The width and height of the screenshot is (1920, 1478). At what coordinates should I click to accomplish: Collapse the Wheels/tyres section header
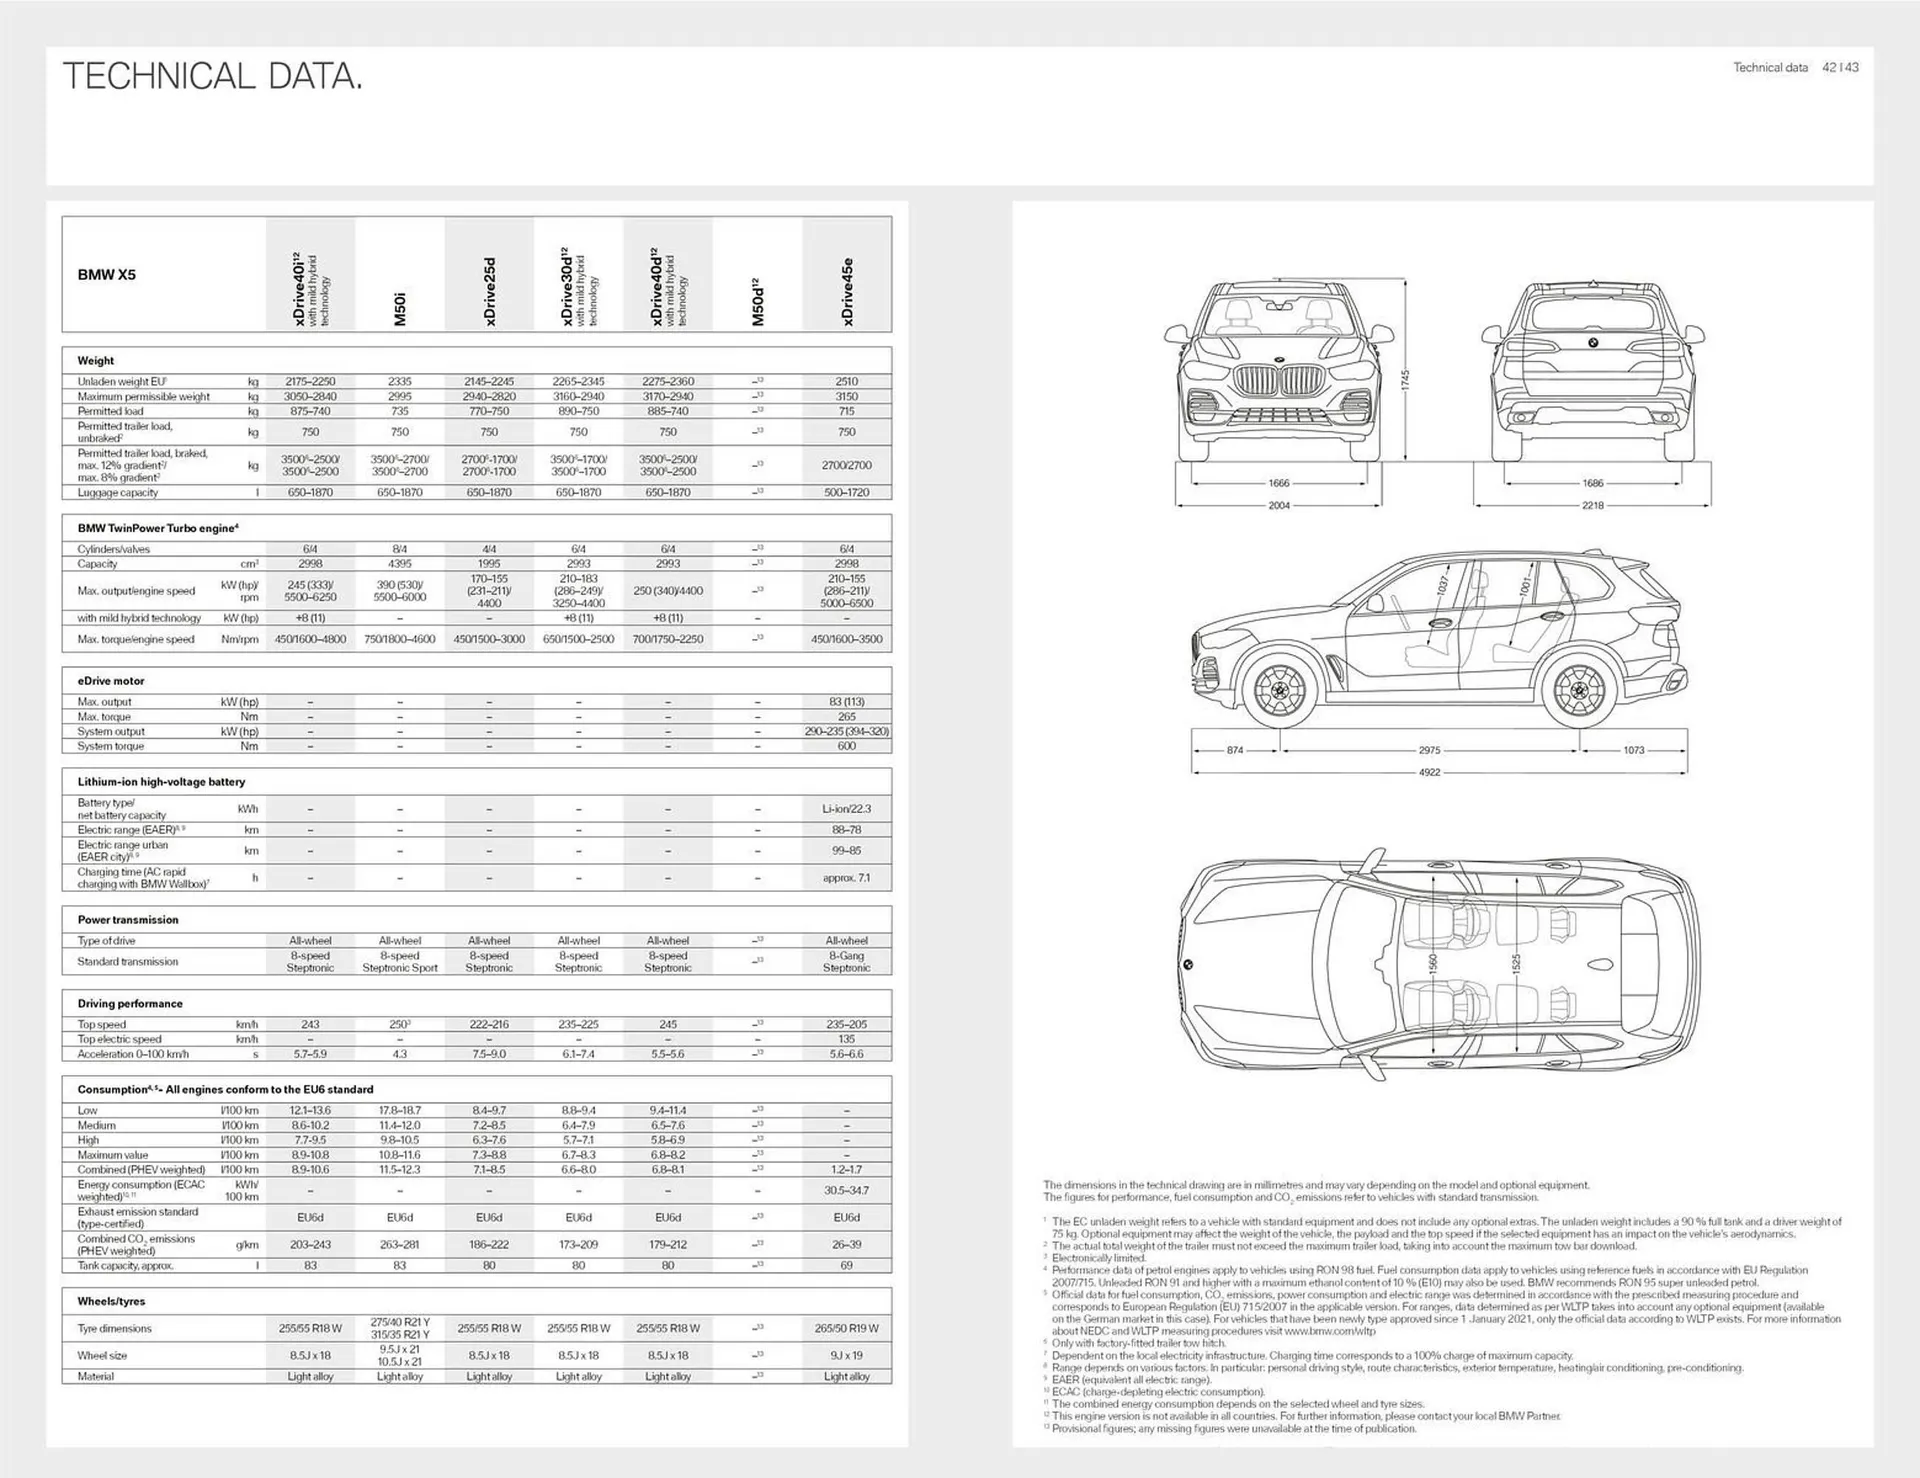(110, 1302)
